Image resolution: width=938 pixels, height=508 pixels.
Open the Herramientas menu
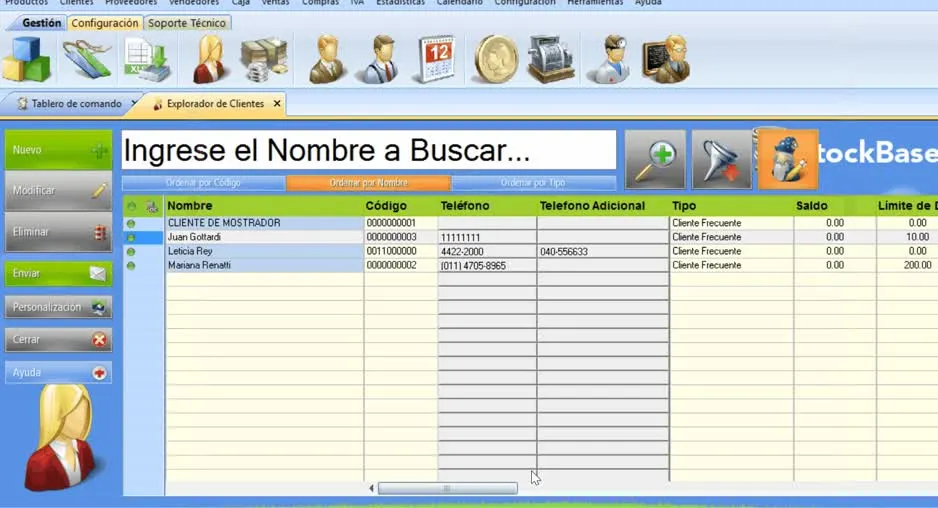pyautogui.click(x=595, y=2)
